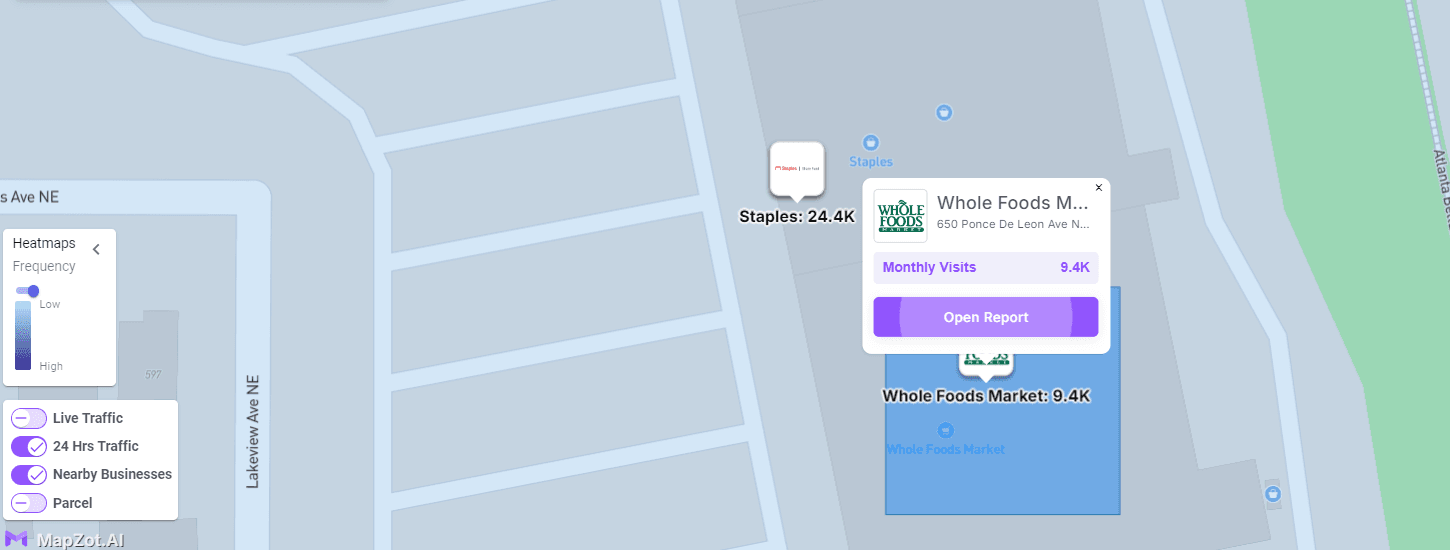
Task: Disable the 24 Hrs Traffic toggle
Action: click(x=29, y=446)
